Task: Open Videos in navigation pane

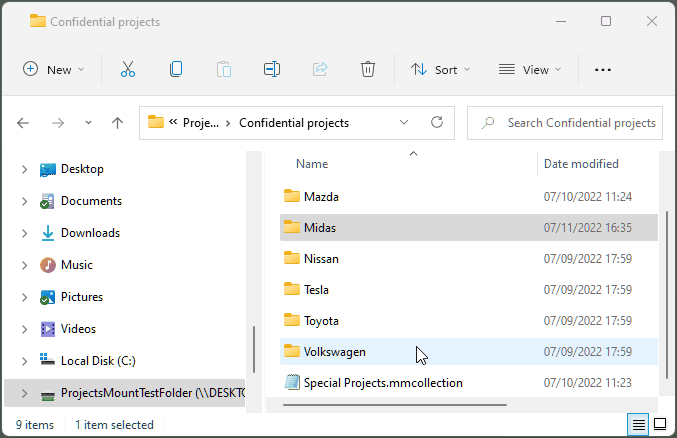Action: coord(78,329)
